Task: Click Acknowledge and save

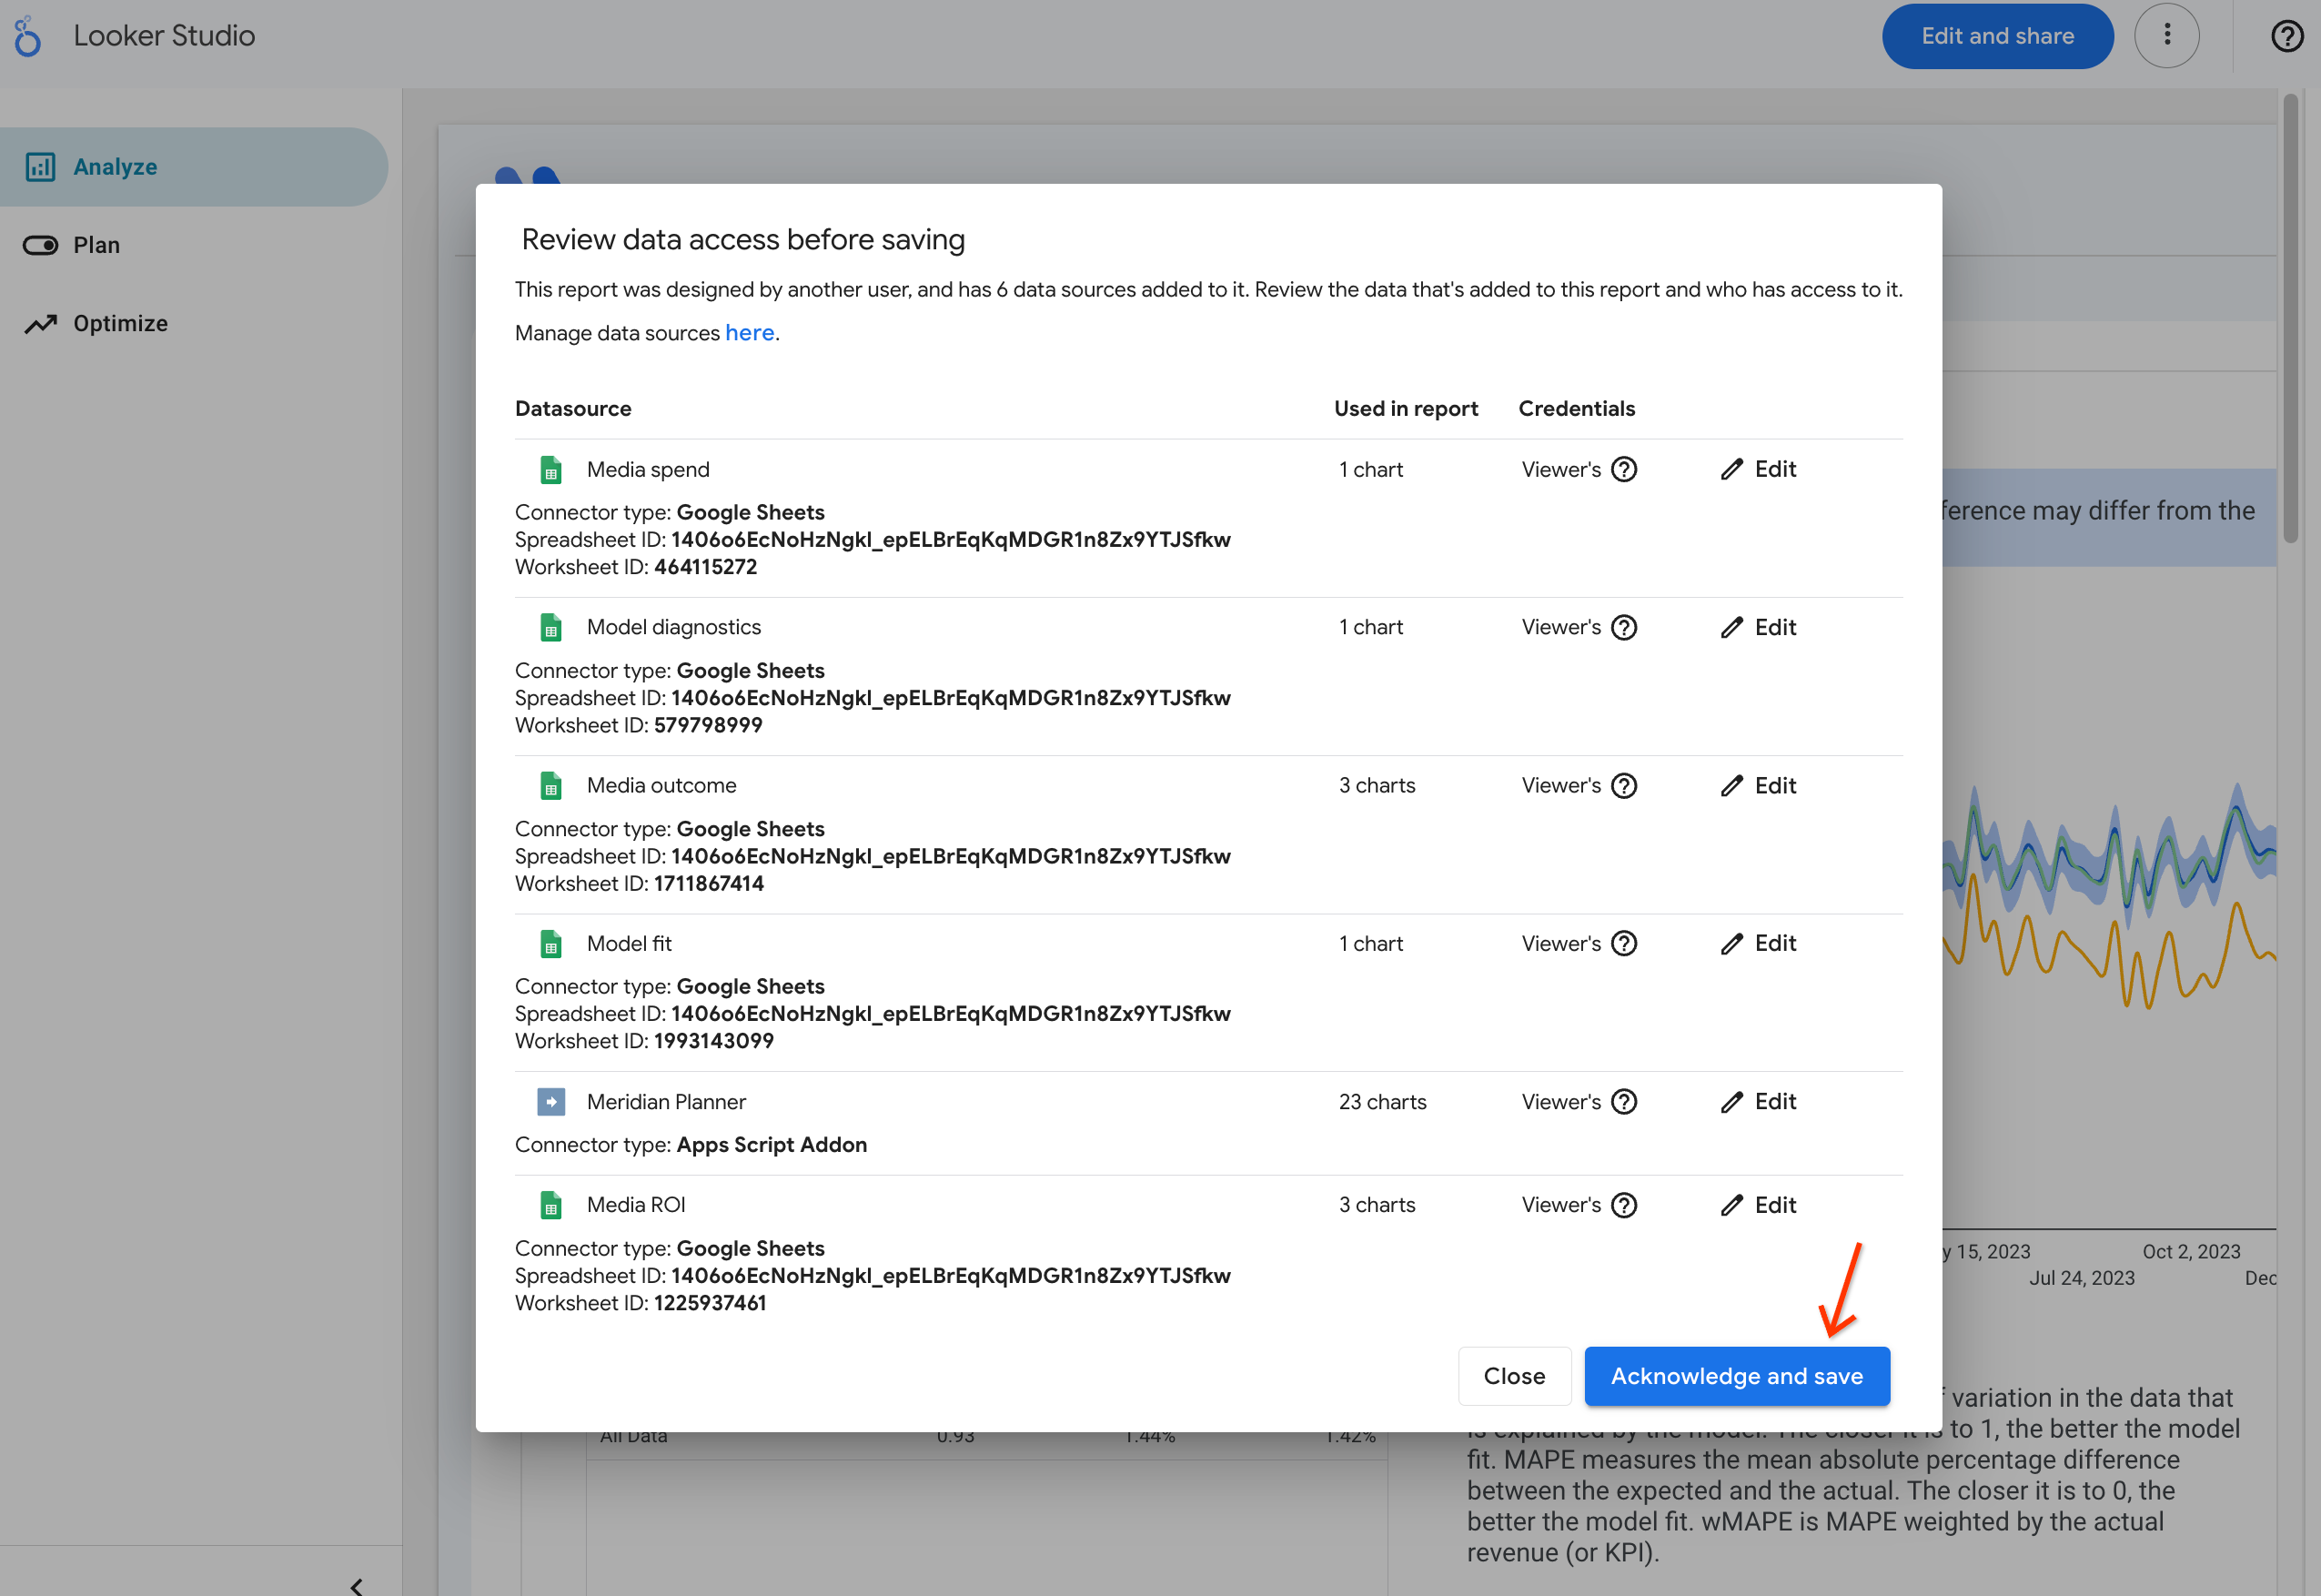Action: (1737, 1375)
